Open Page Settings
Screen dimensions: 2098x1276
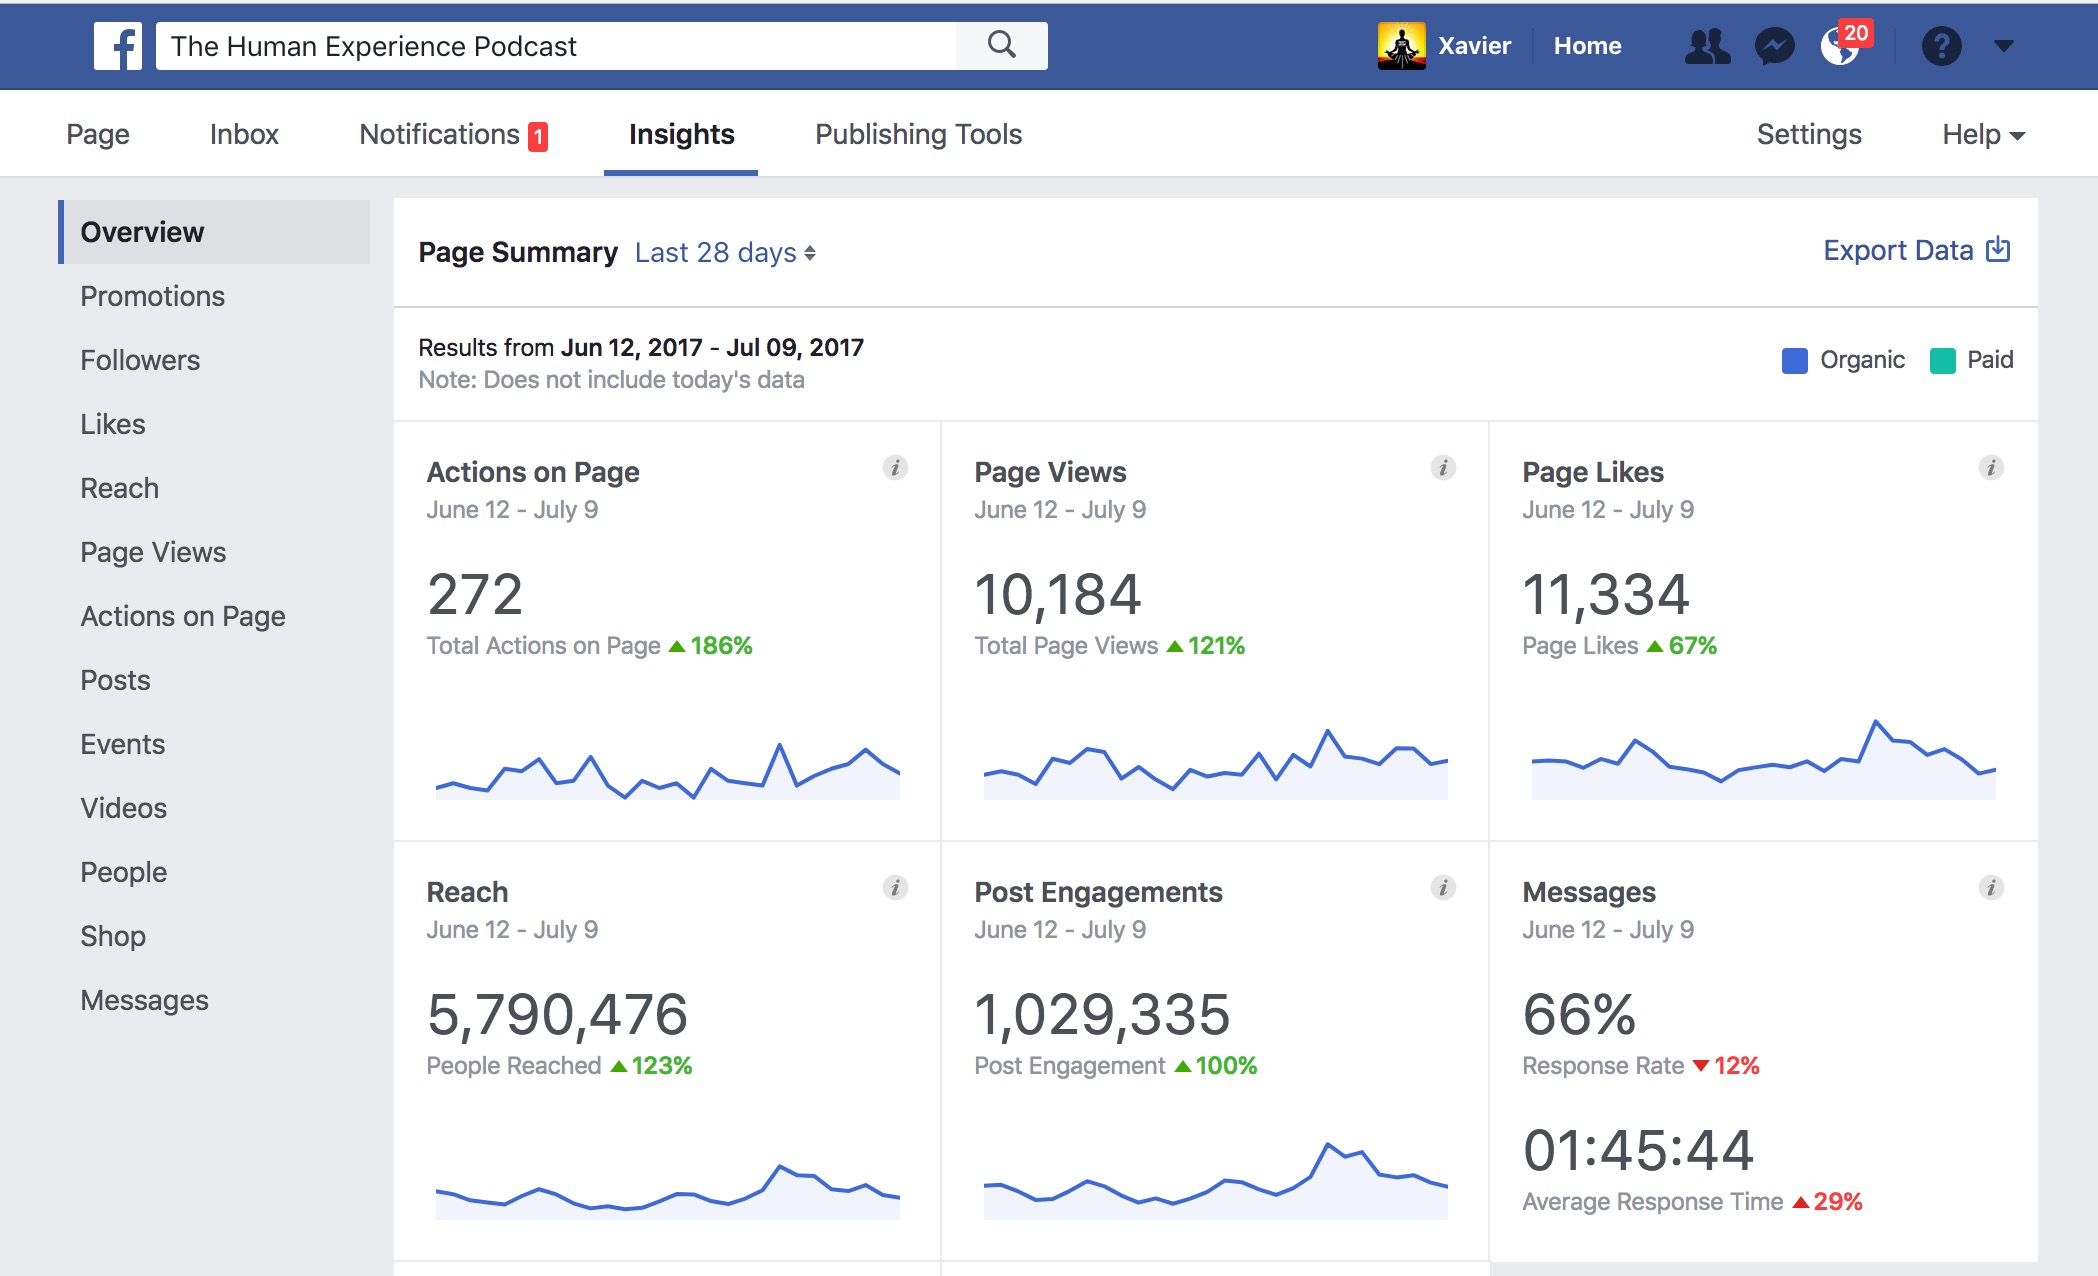pyautogui.click(x=1809, y=134)
